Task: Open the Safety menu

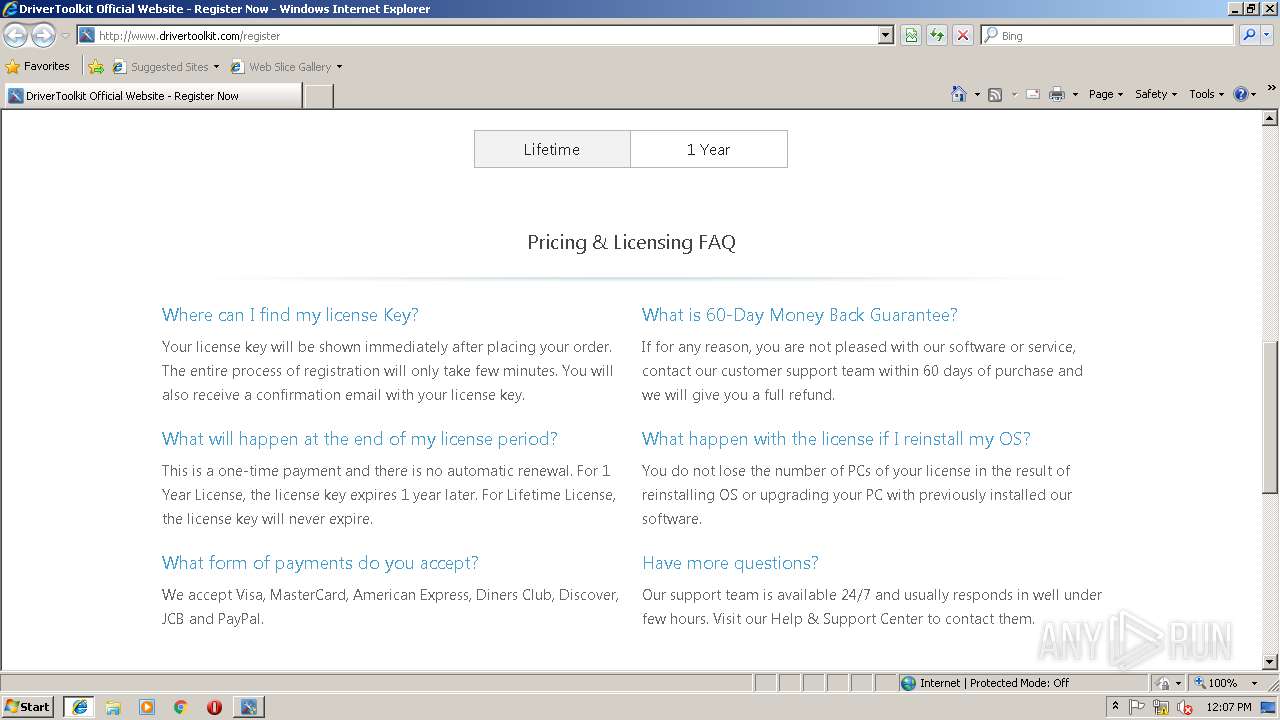Action: (x=1156, y=94)
